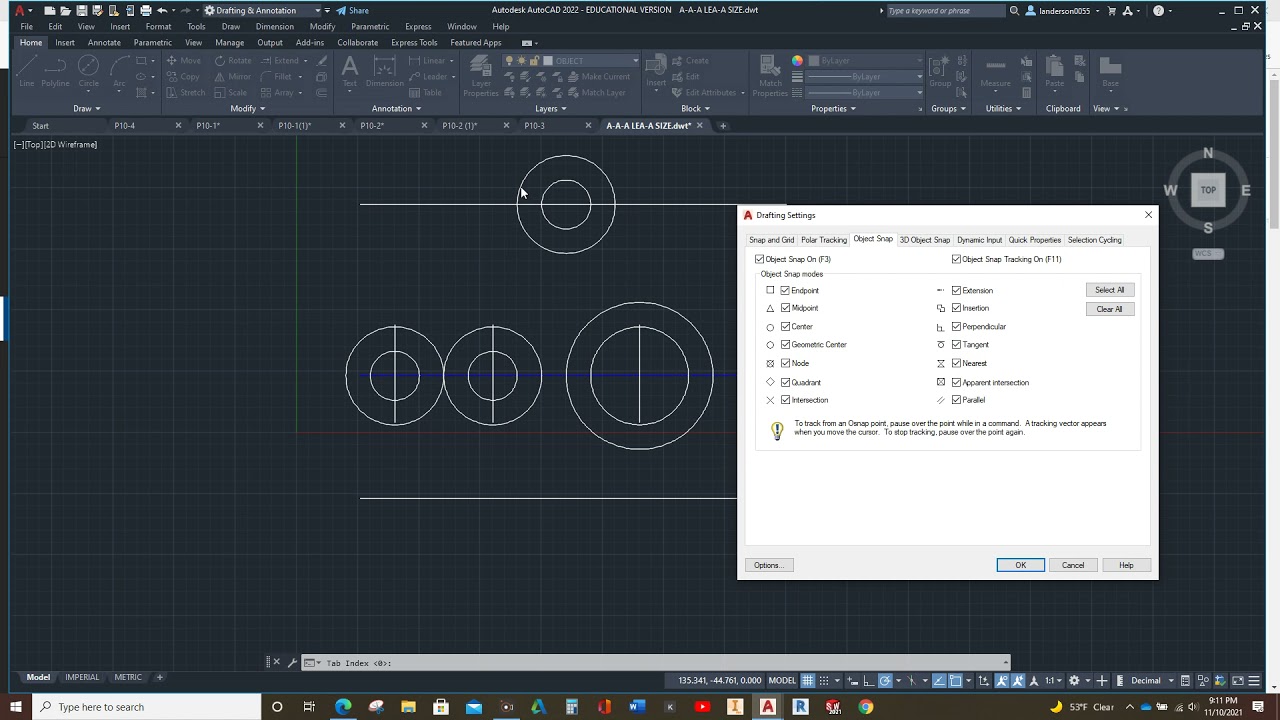Expand the Draw panel flyout
The image size is (1280, 720).
coord(86,108)
